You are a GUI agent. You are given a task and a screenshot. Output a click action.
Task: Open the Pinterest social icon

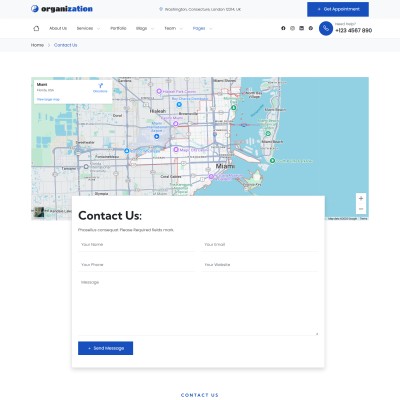click(x=311, y=28)
